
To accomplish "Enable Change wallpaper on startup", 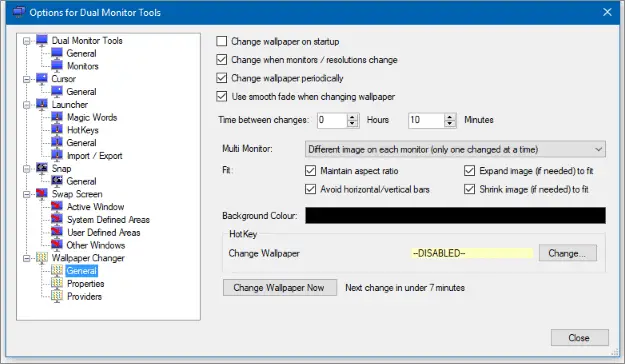I will click(x=222, y=41).
